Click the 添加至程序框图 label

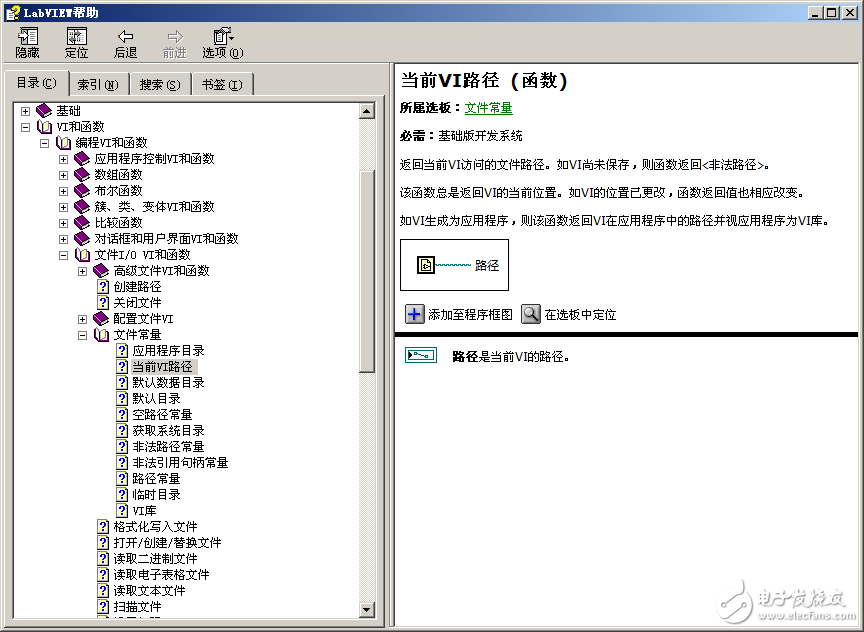point(470,315)
